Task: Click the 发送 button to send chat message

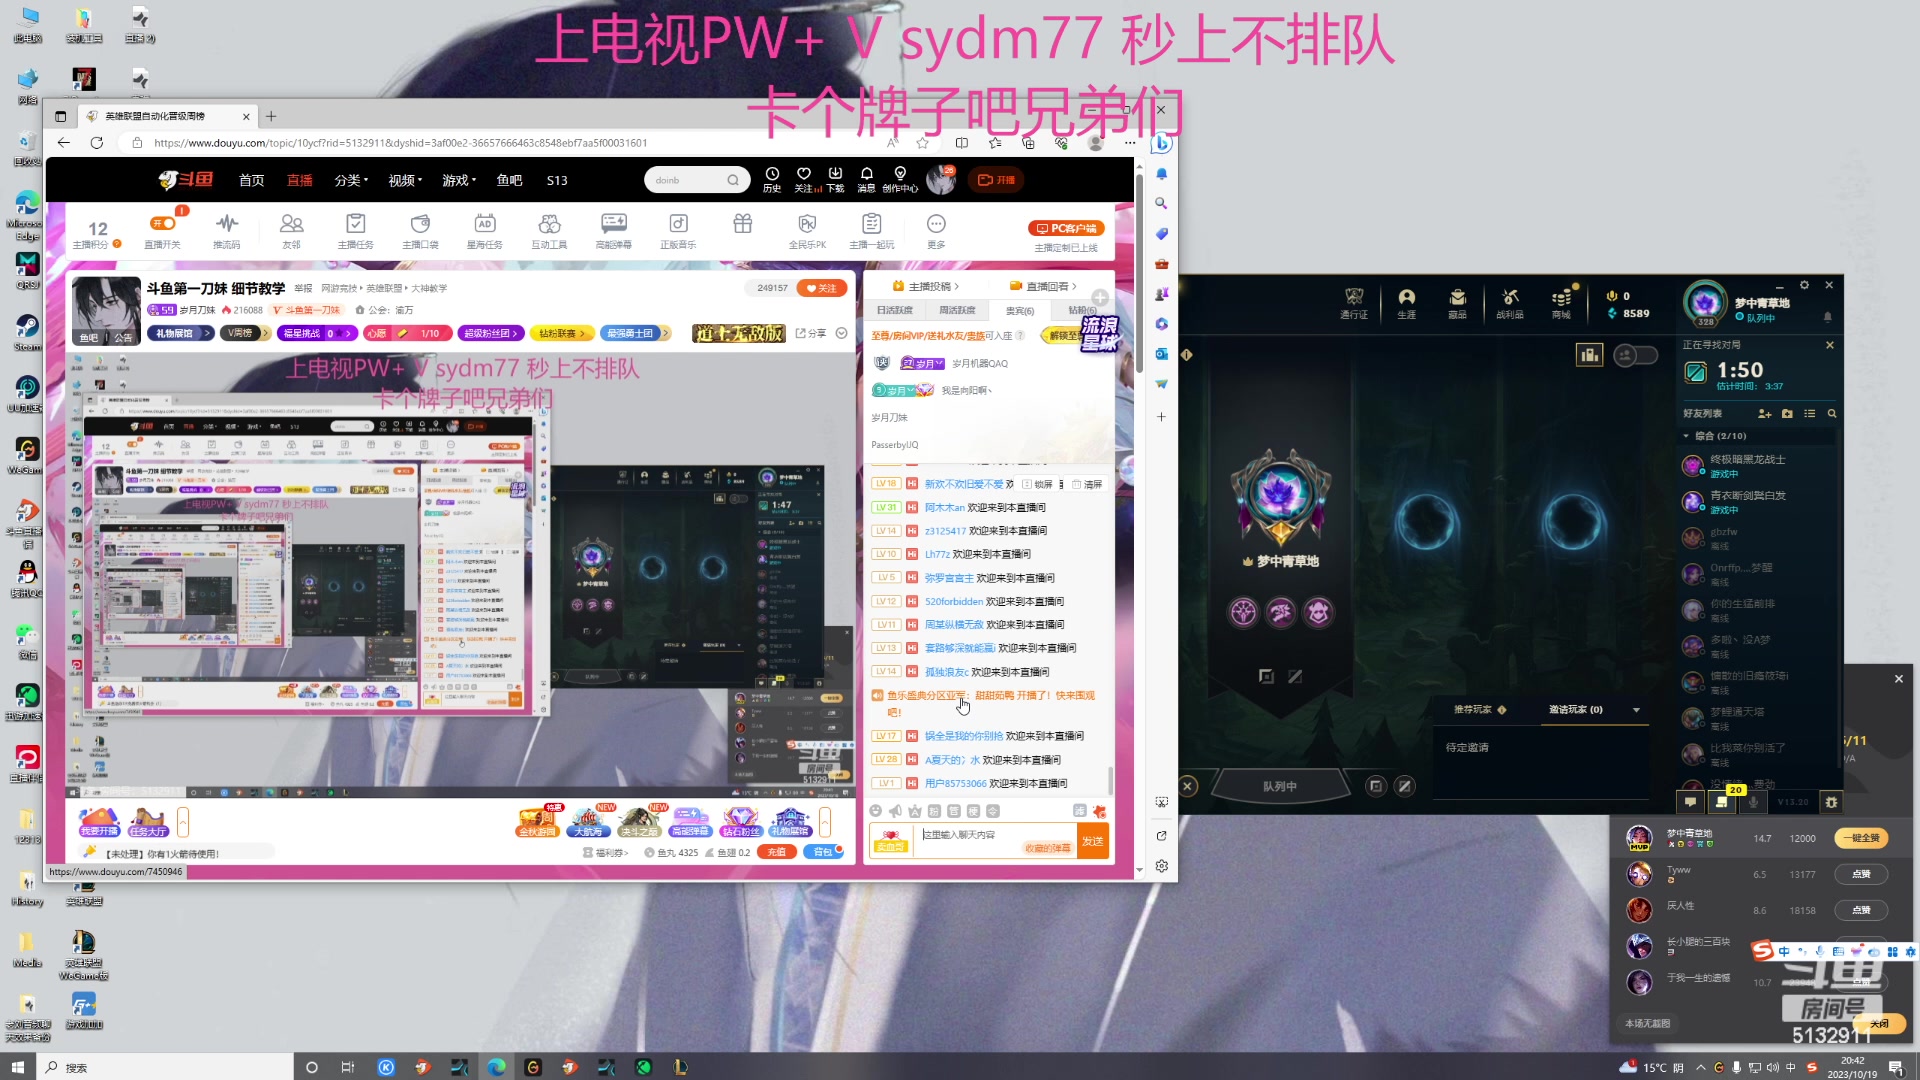Action: pyautogui.click(x=1092, y=841)
